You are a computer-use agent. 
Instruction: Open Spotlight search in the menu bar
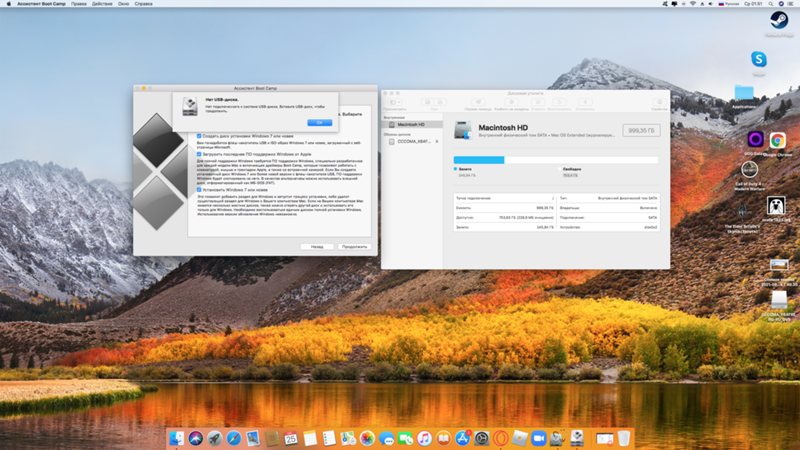771,4
